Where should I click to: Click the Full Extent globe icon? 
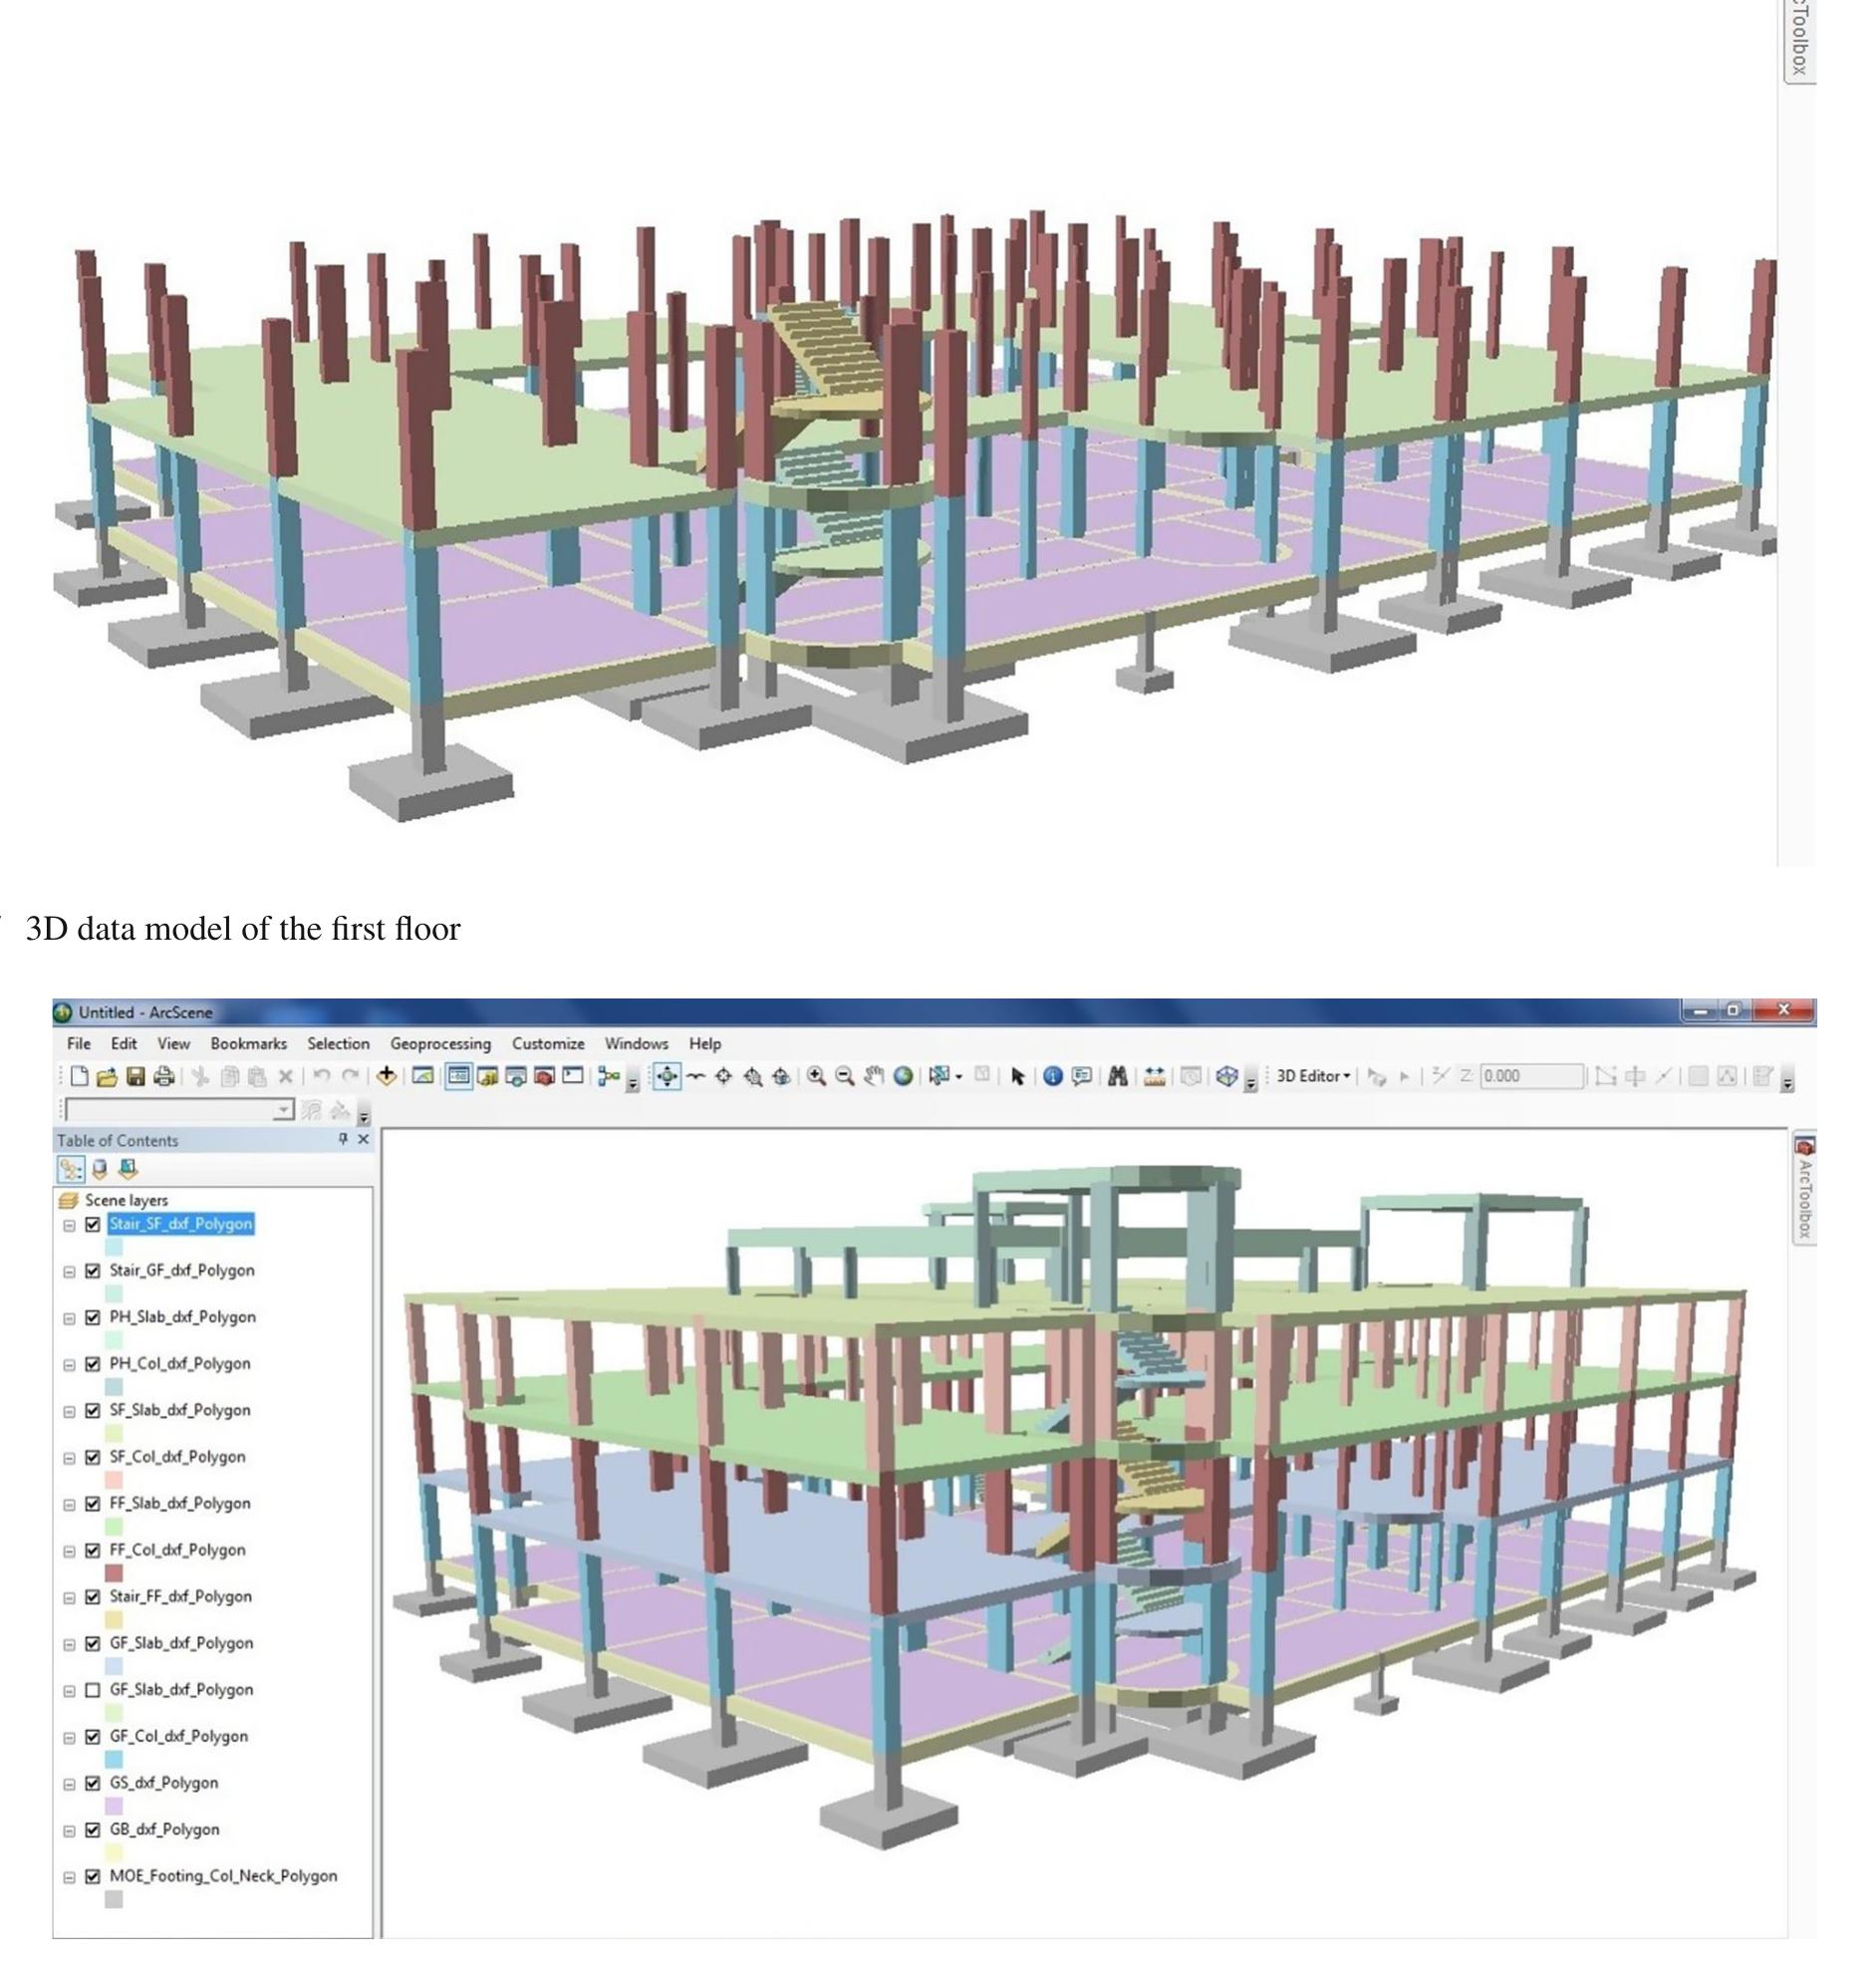tap(903, 1077)
